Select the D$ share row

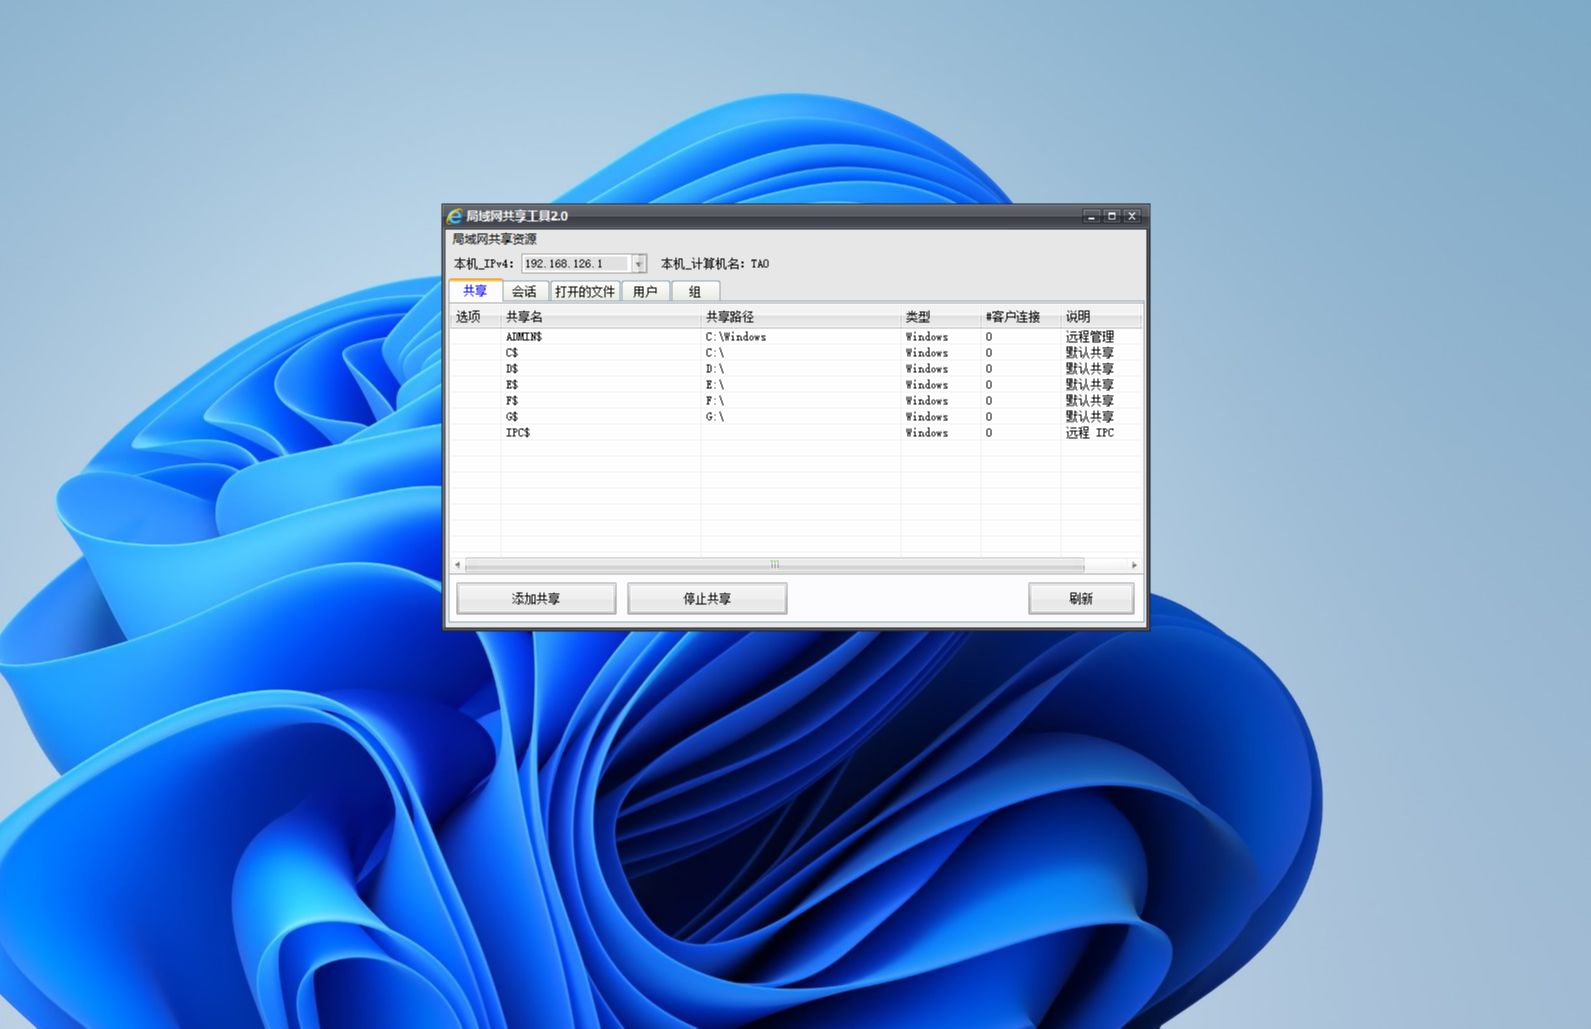tap(796, 369)
